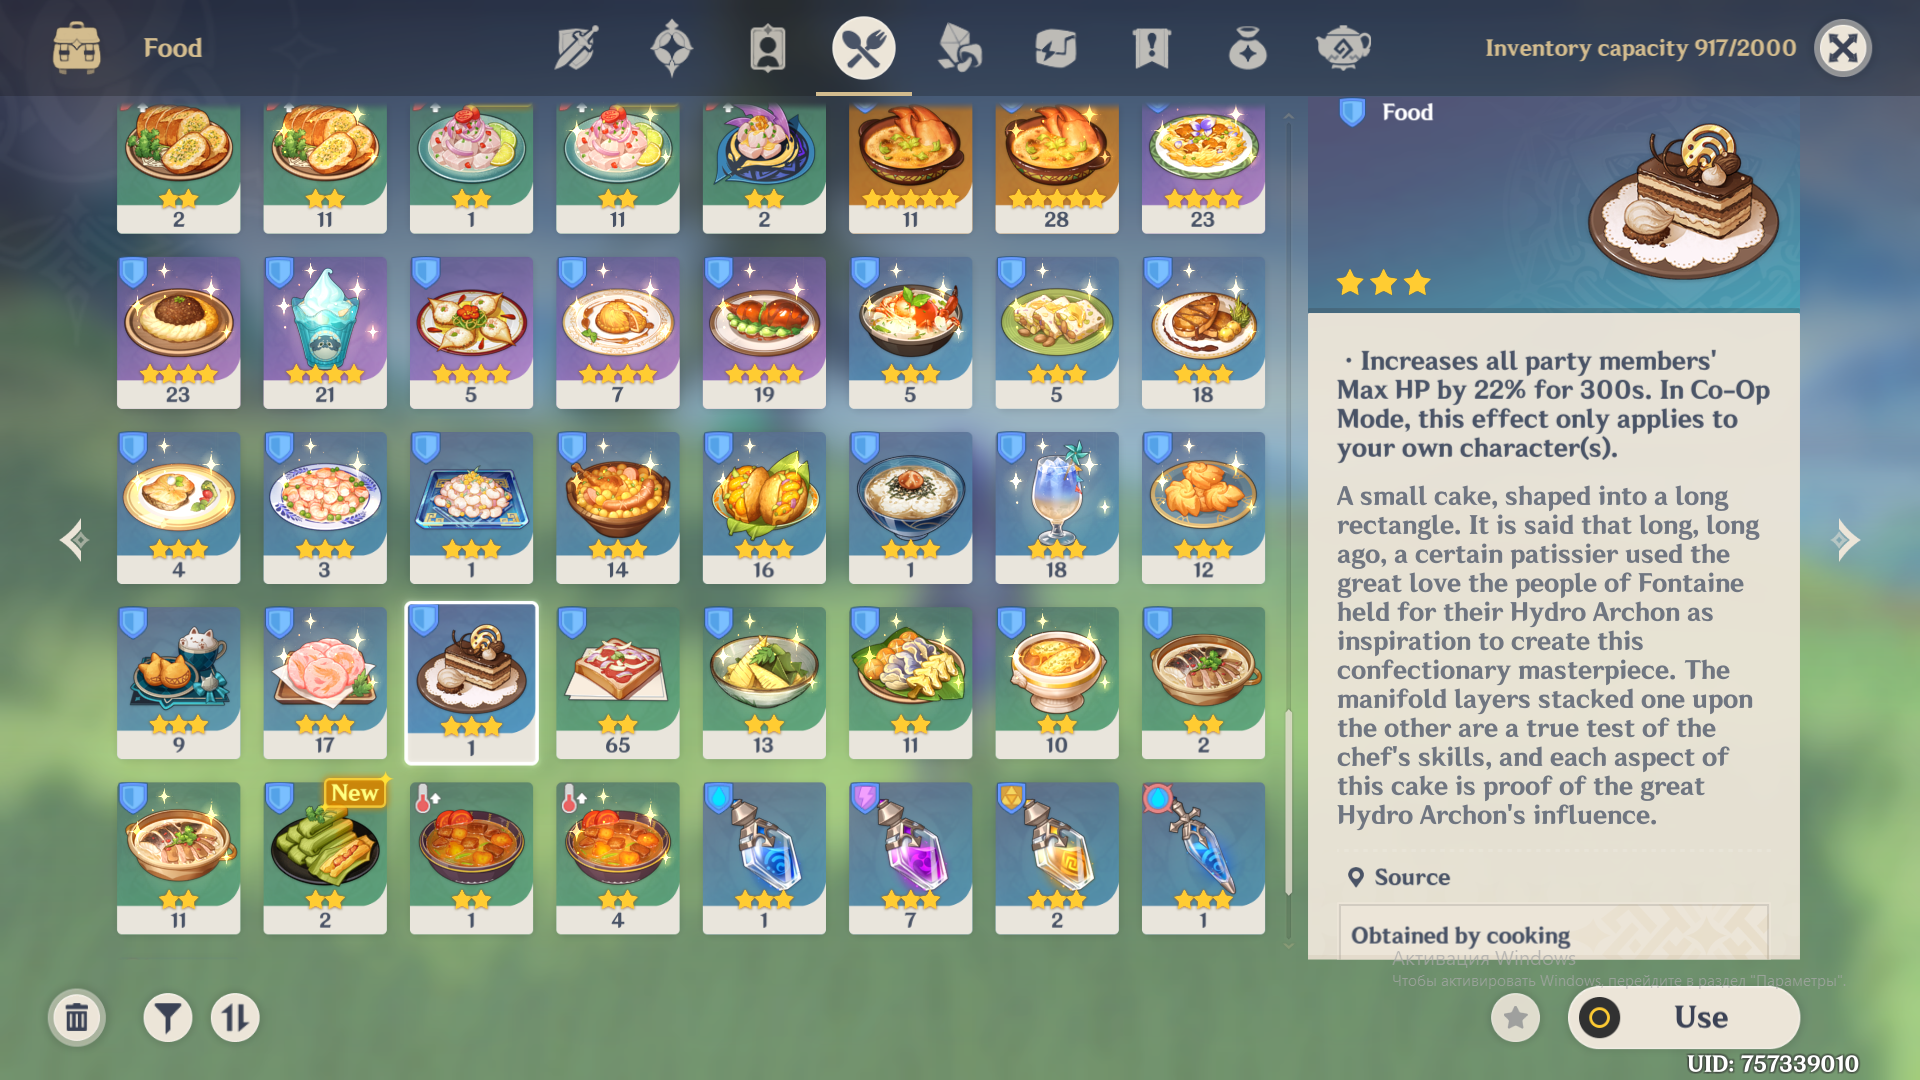This screenshot has width=1920, height=1080.
Task: Select the food item marked New
Action: click(x=325, y=858)
